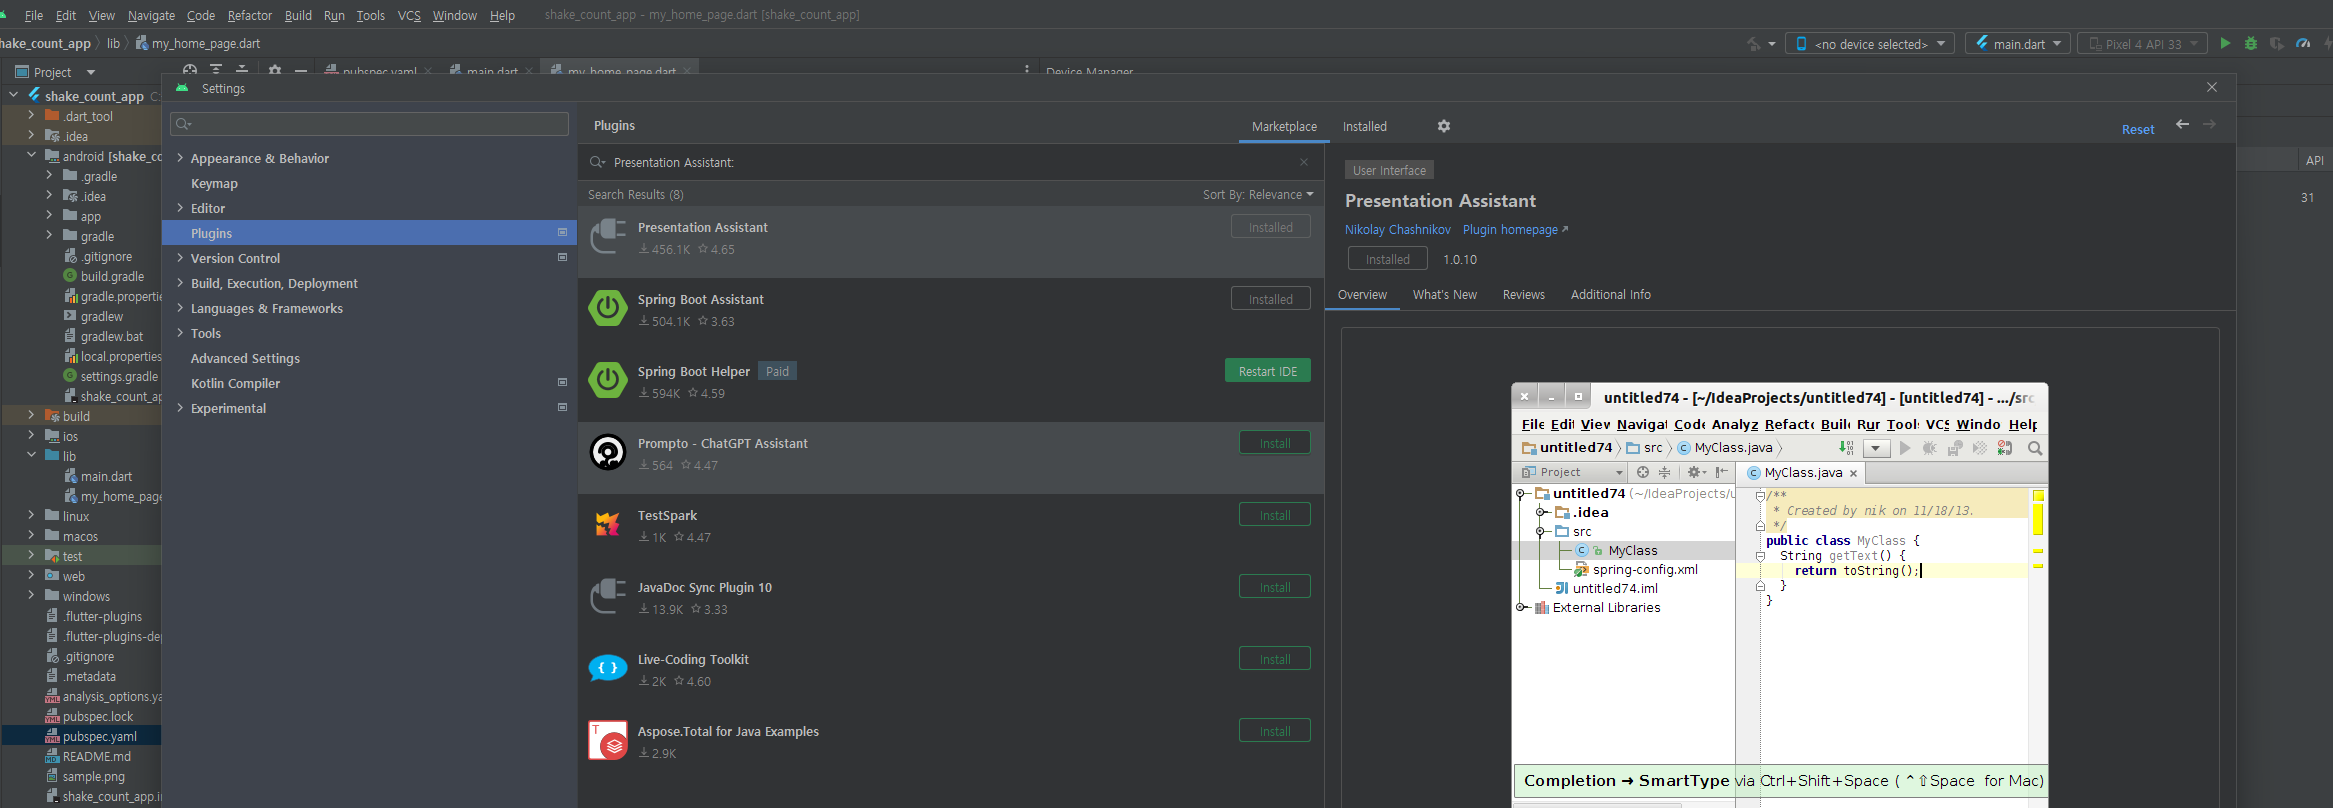Open the Pixel 4 API 33 dropdown

2142,44
